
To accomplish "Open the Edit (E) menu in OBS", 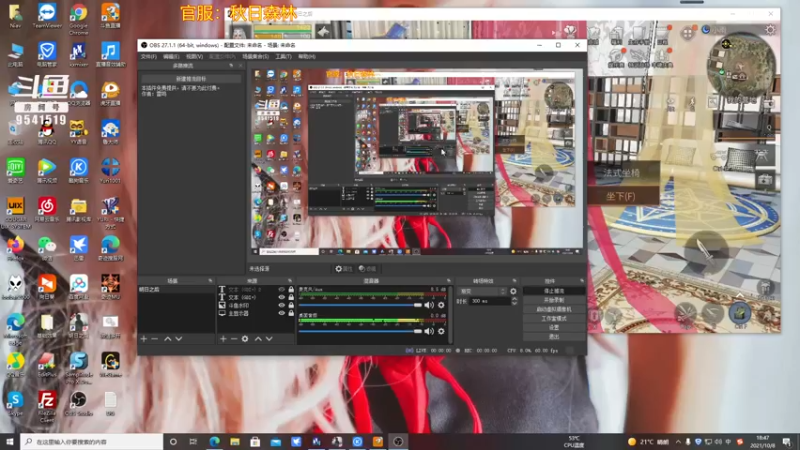I will [x=171, y=57].
